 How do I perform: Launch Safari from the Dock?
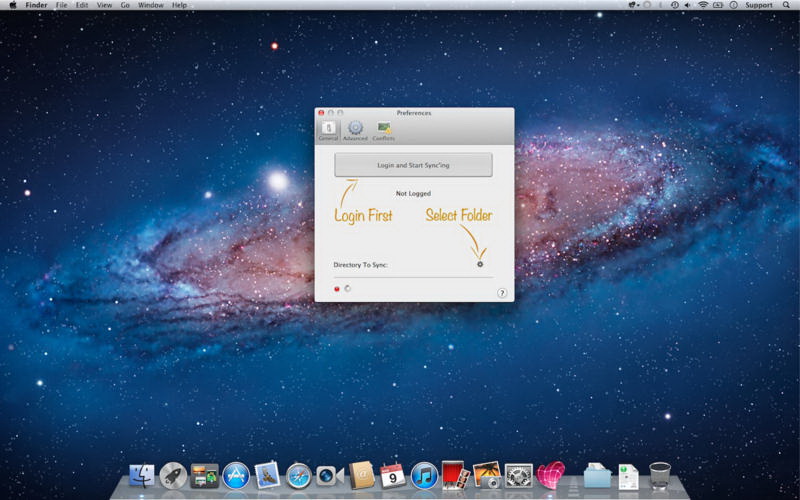[298, 476]
